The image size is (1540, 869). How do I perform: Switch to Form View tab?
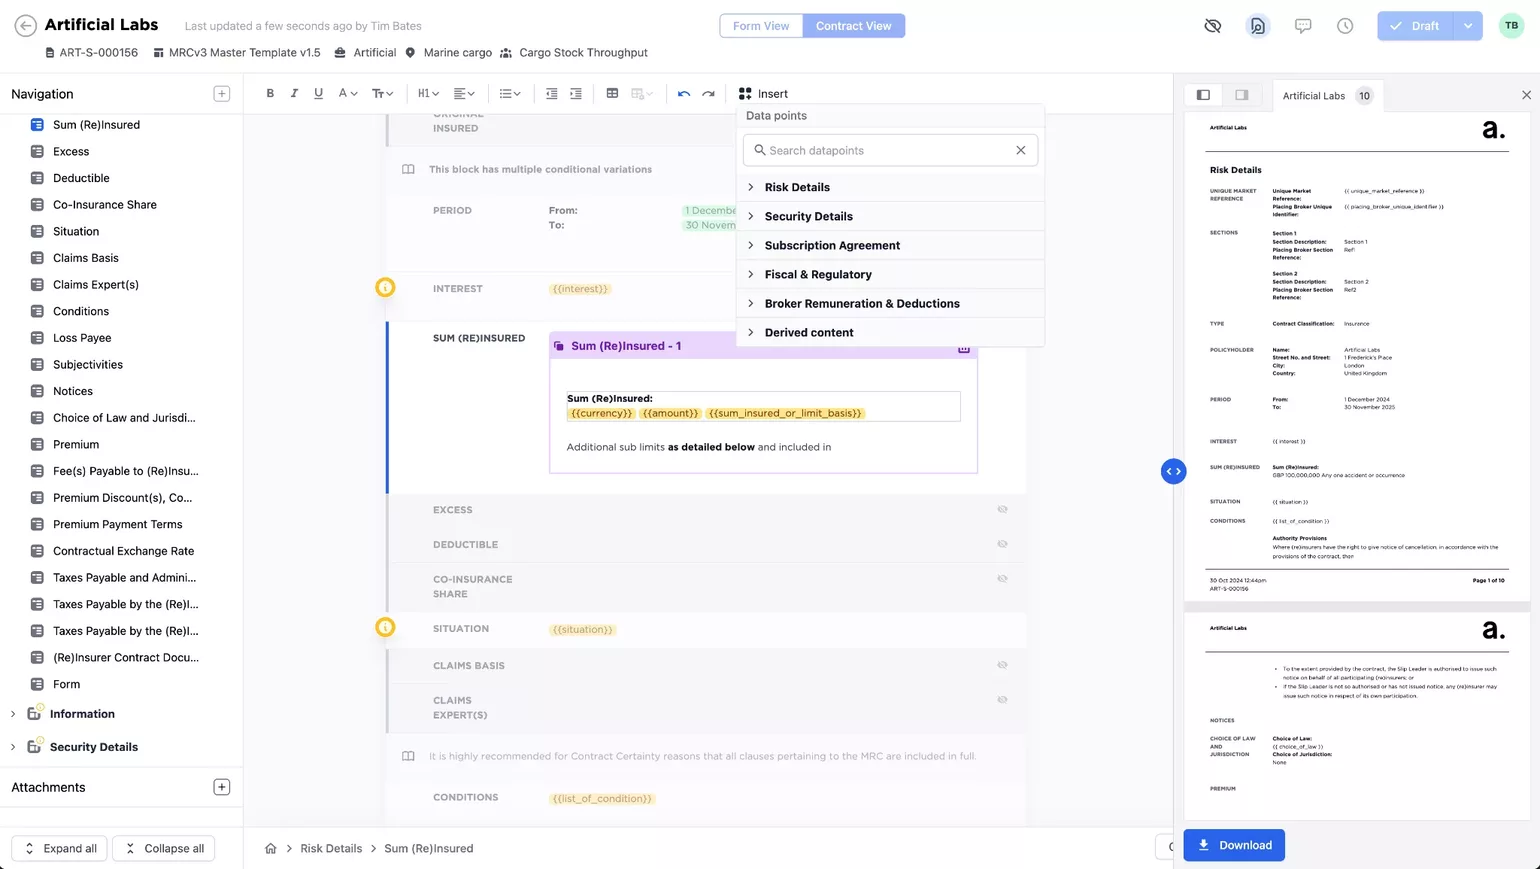[761, 26]
